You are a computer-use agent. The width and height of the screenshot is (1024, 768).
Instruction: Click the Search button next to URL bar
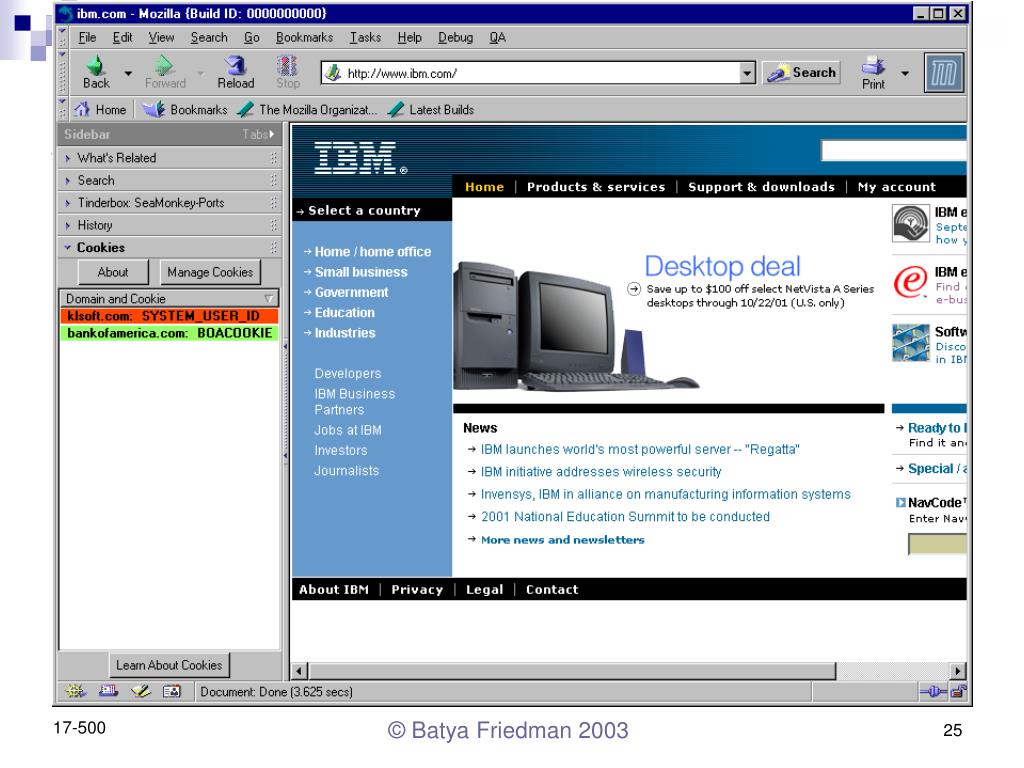tap(801, 72)
